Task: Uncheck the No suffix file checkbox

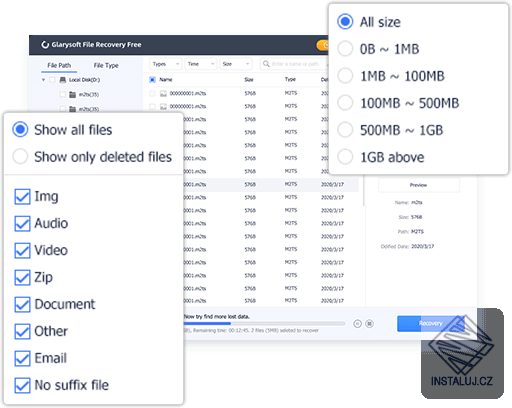Action: [x=22, y=386]
